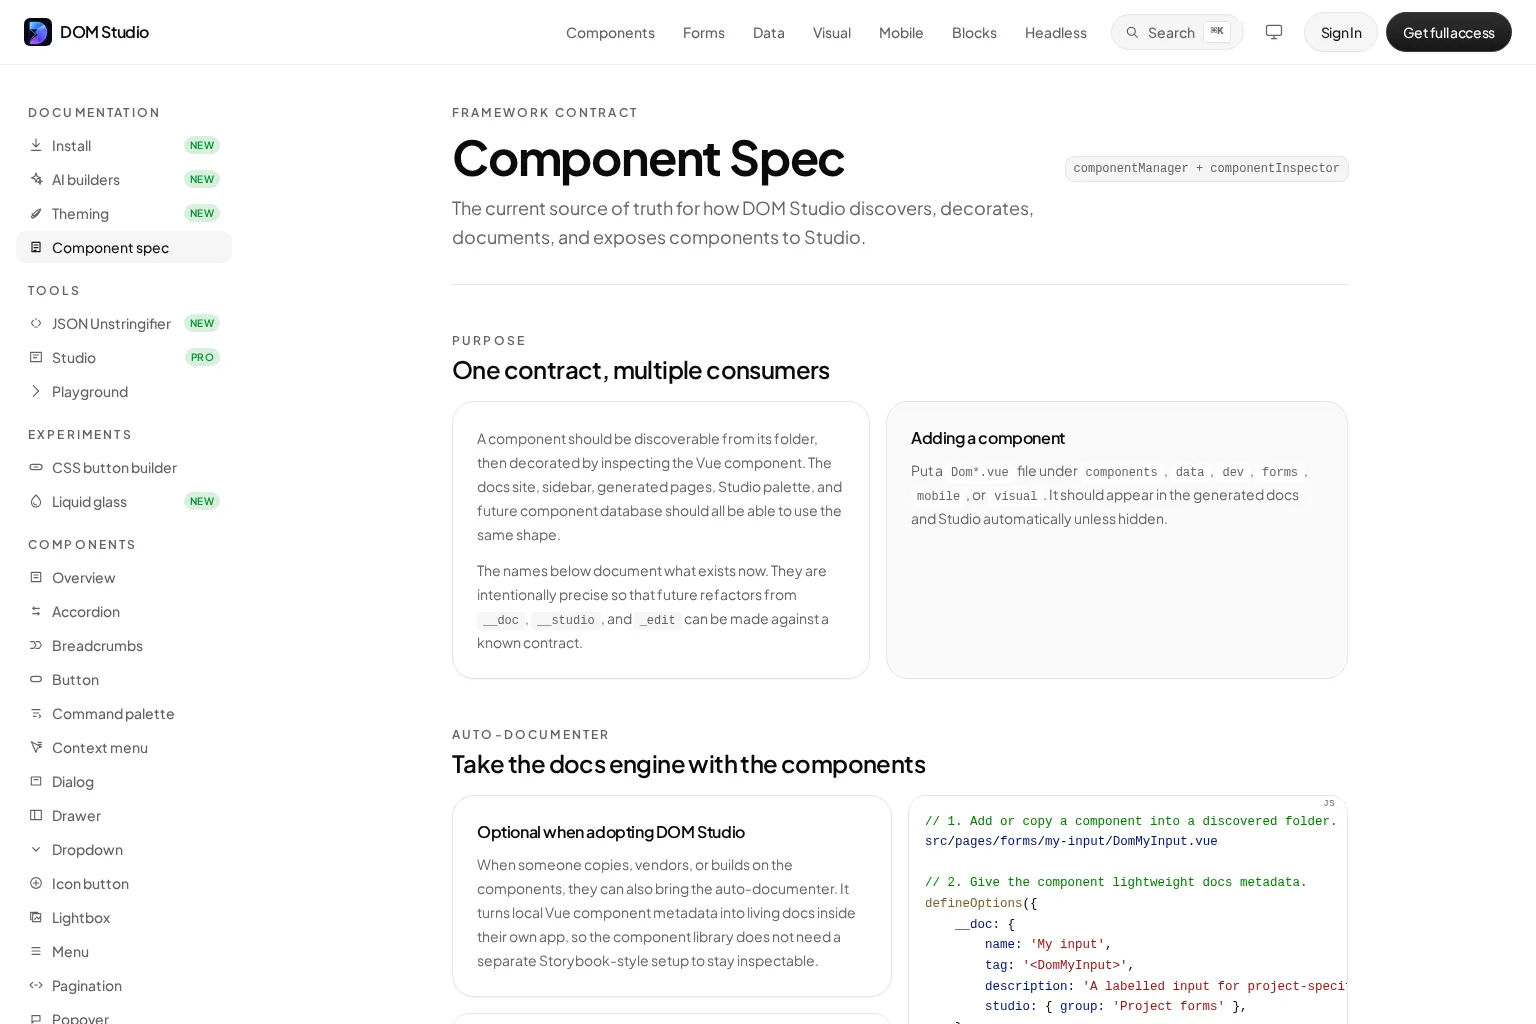
Task: Click the Dialog sidebar icon
Action: pyautogui.click(x=36, y=781)
